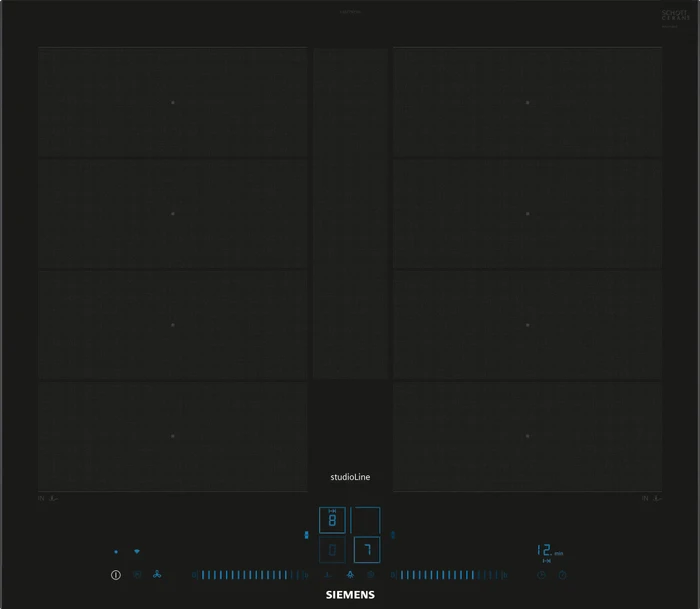Toggle the right flexZone link indicator
Screen dimensions: 700x609
point(393,535)
